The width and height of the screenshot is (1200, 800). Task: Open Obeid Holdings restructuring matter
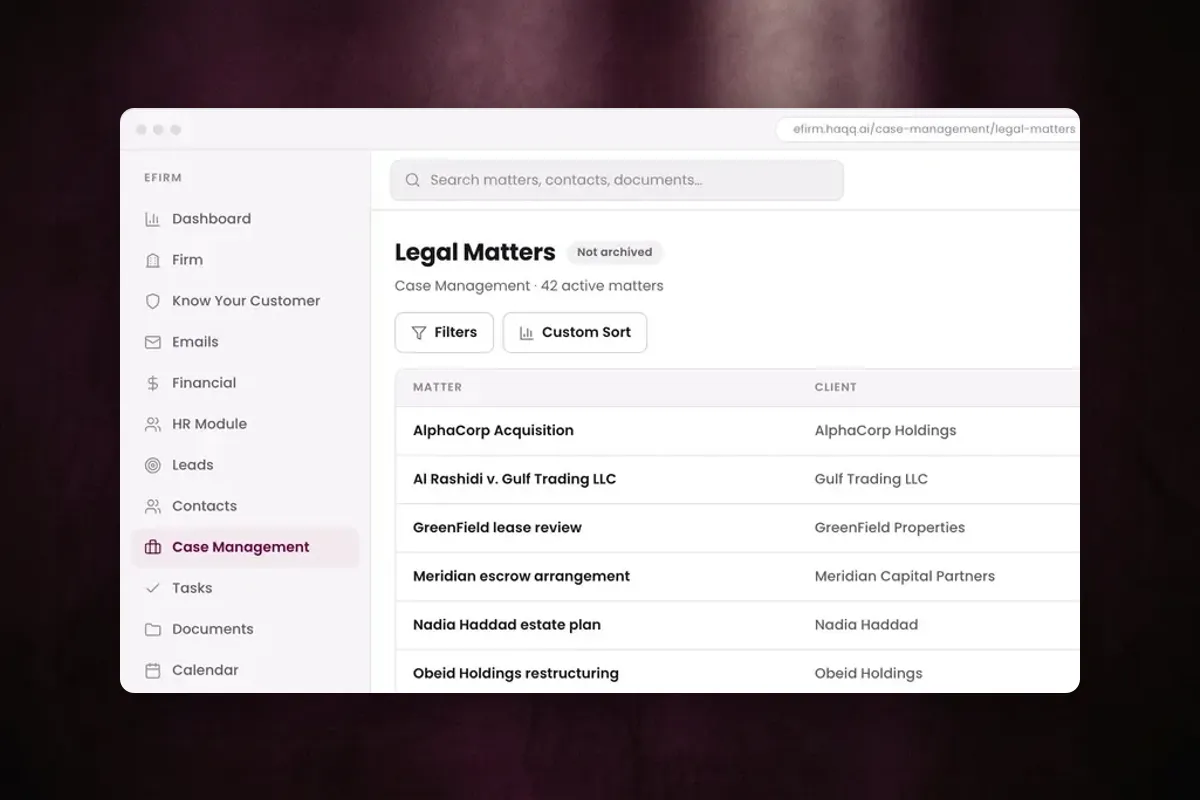516,673
